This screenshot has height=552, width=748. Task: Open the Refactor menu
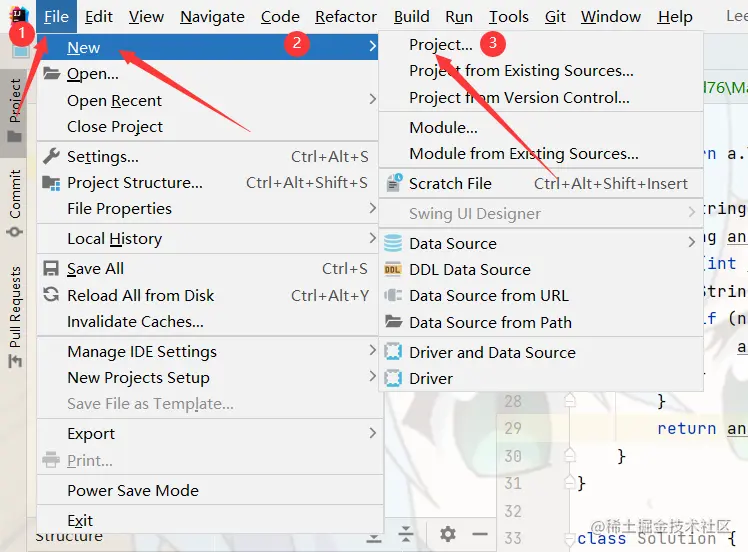tap(346, 17)
